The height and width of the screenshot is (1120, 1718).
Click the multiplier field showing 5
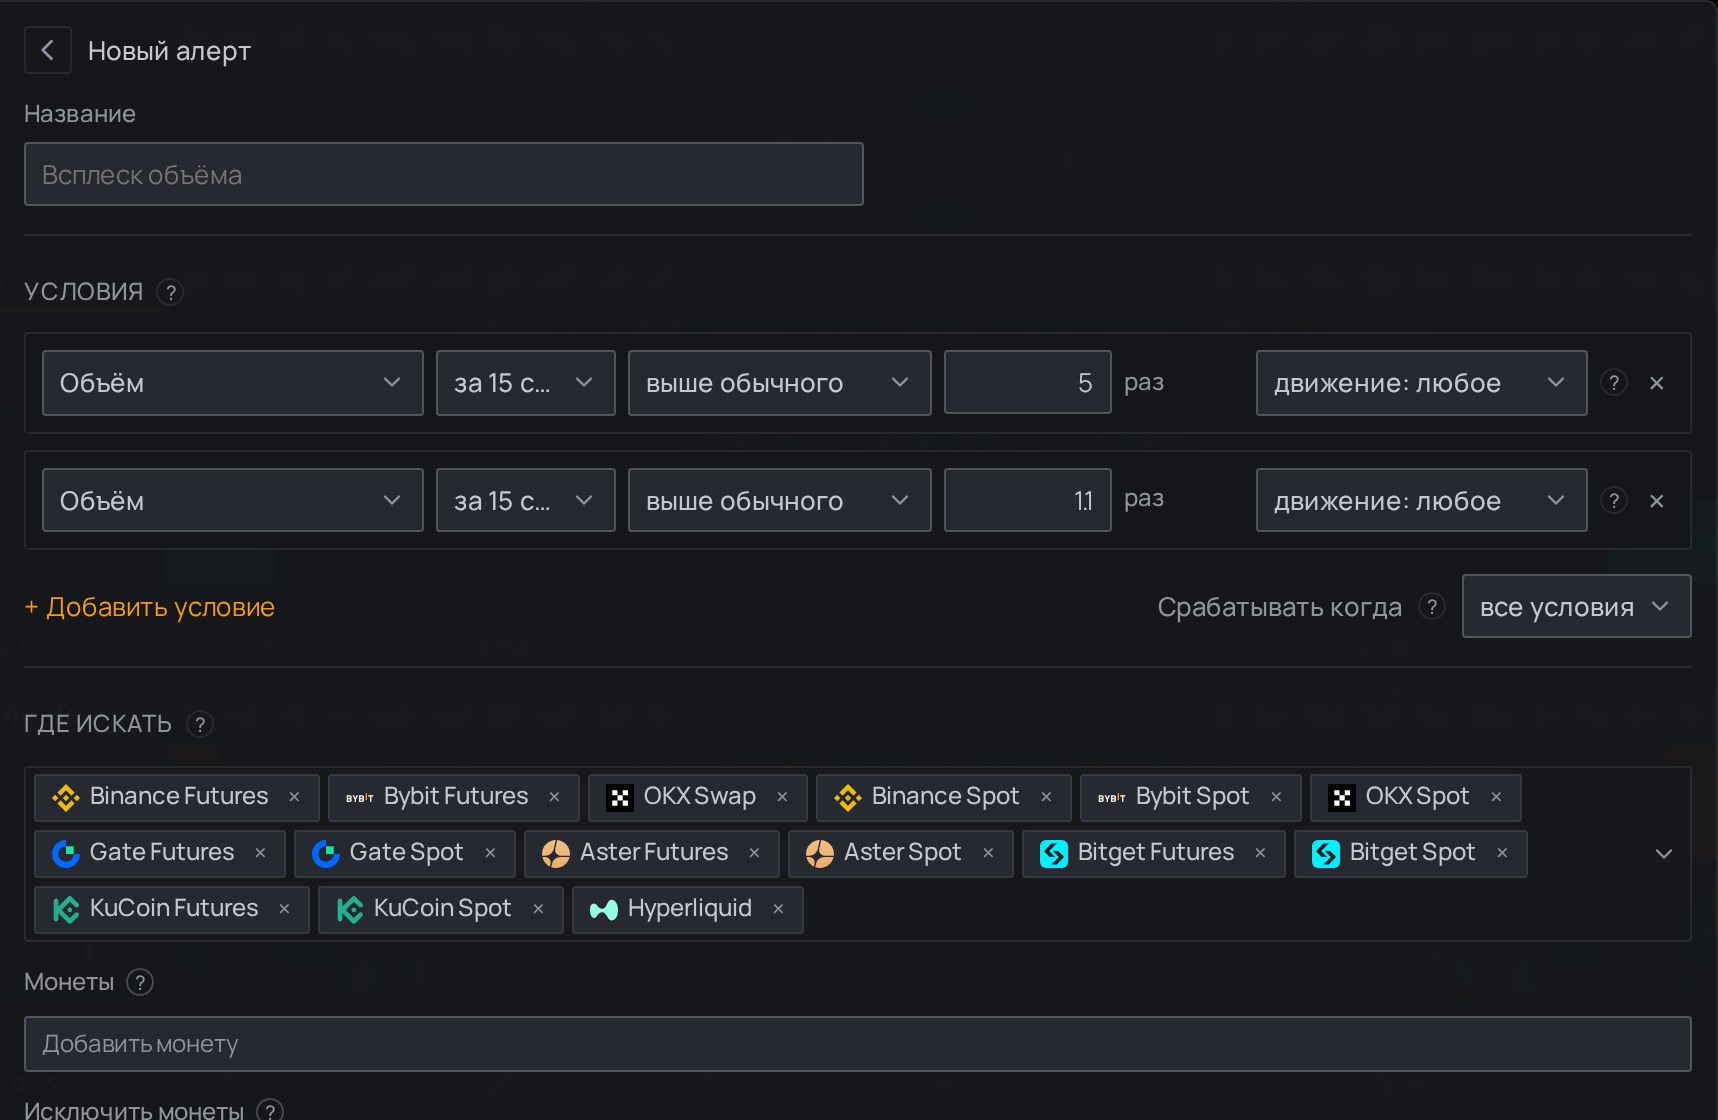[1028, 383]
